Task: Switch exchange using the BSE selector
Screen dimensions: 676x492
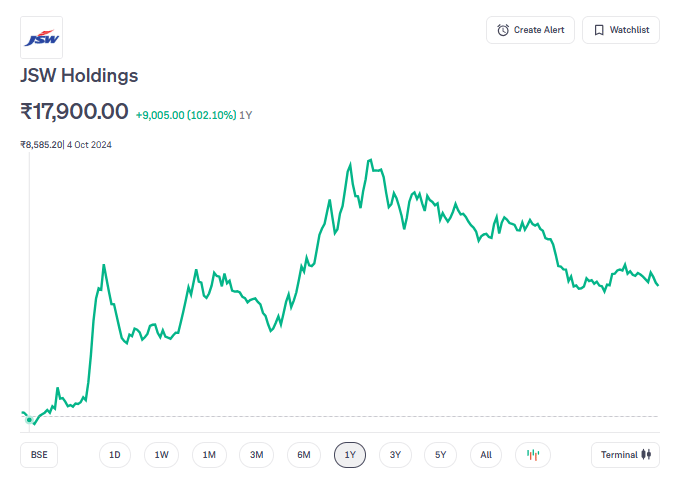Action: tap(39, 455)
